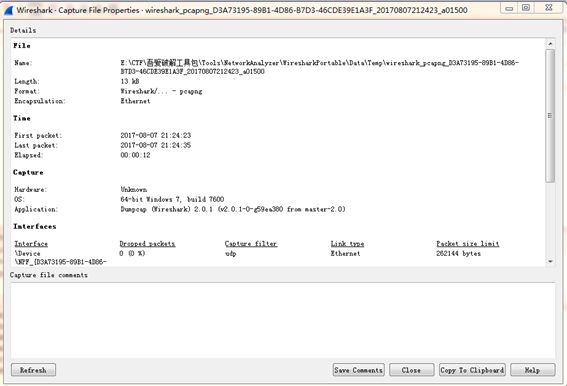
Task: Click the Wireshark shark fin icon
Action: pyautogui.click(x=8, y=10)
